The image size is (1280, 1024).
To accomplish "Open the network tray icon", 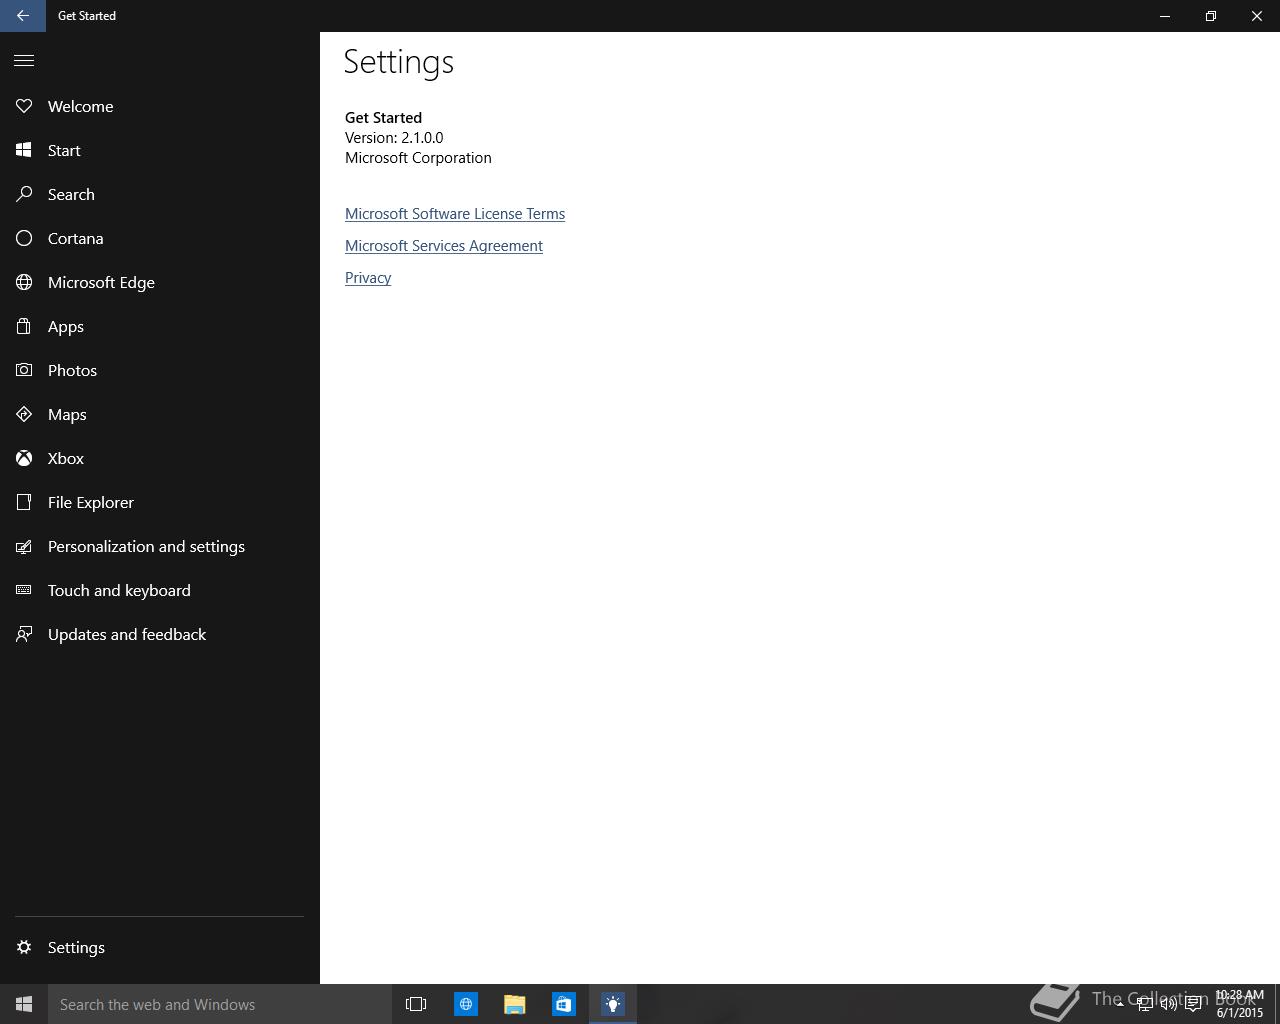I will [1144, 1004].
